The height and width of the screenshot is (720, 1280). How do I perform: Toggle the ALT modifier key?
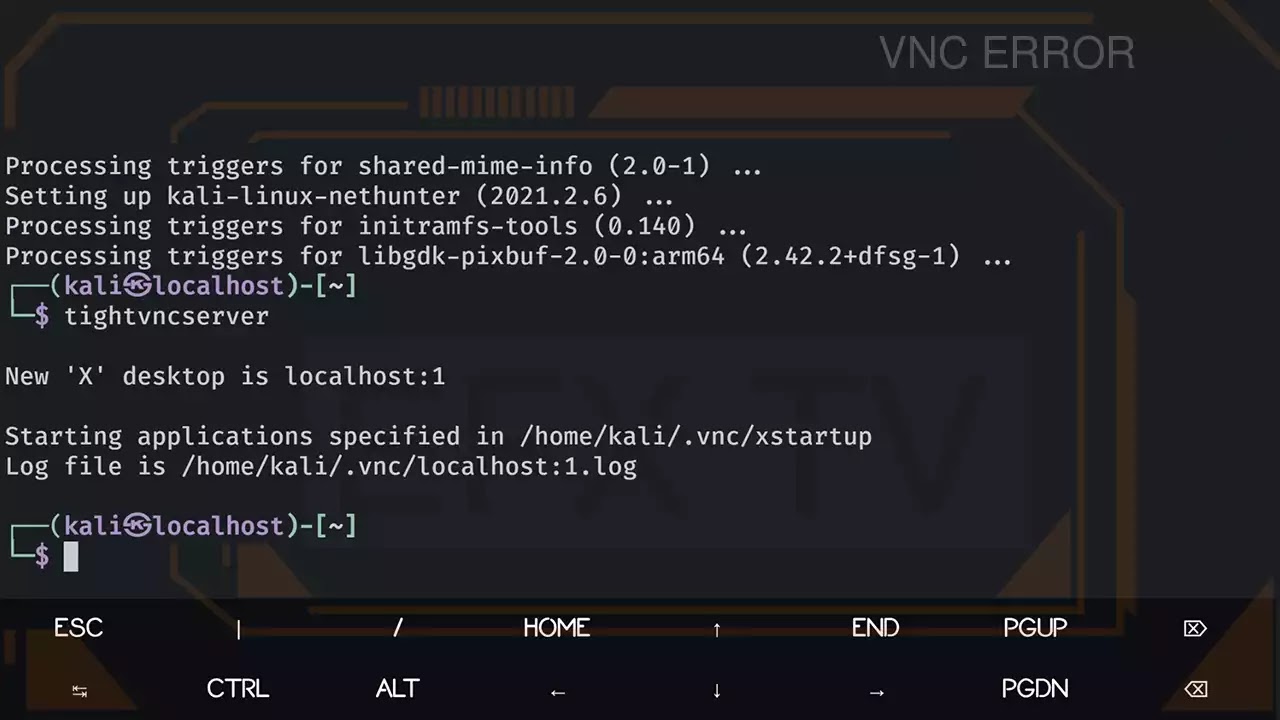point(397,689)
